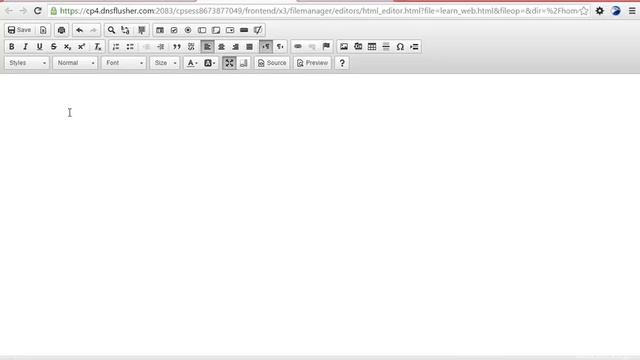Insert a horizontal line
Viewport: 640px width, 360px height.
click(386, 47)
